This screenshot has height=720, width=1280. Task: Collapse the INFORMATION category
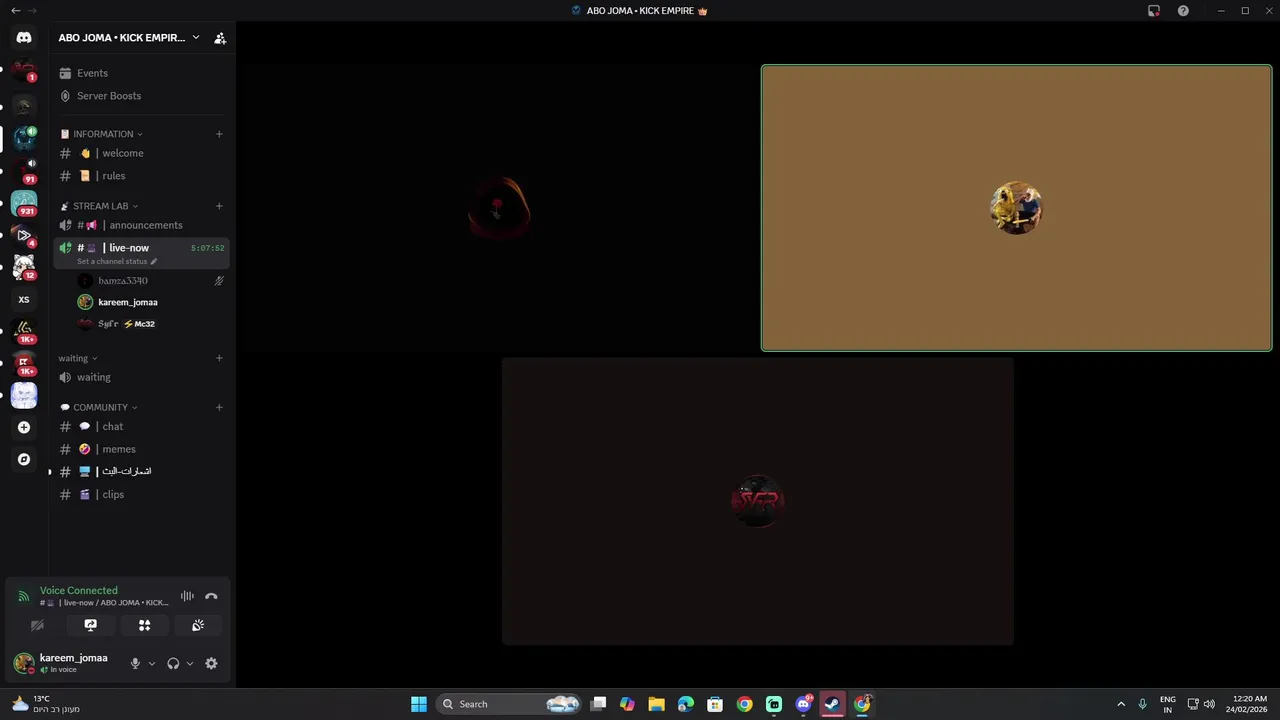102,134
